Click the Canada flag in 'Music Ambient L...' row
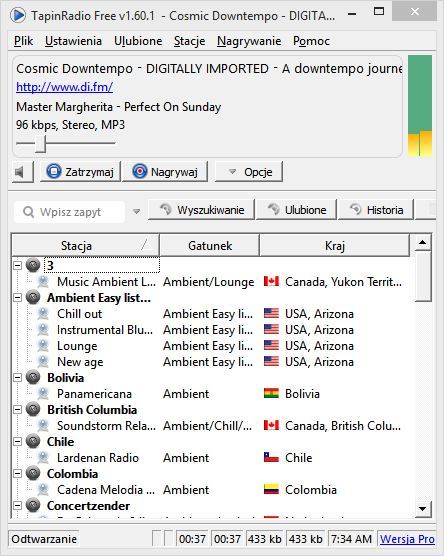Screen dimensions: 444x556 271,282
